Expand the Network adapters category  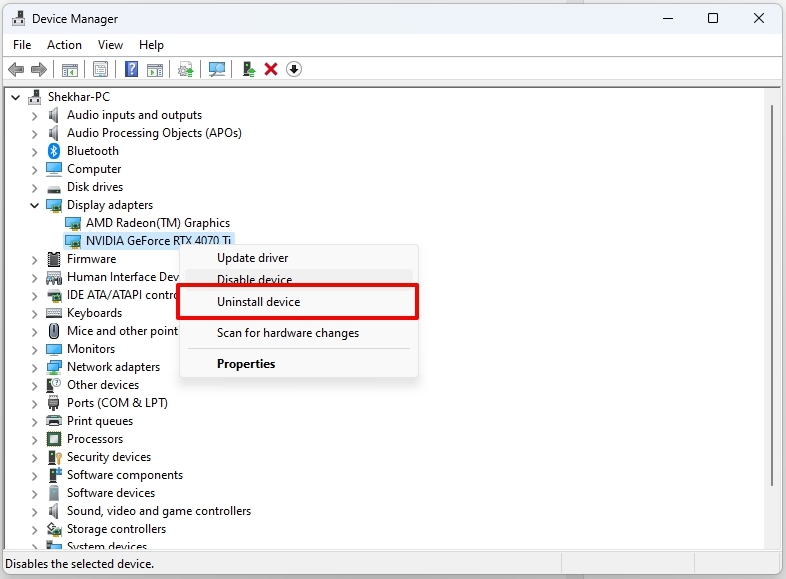[x=34, y=367]
